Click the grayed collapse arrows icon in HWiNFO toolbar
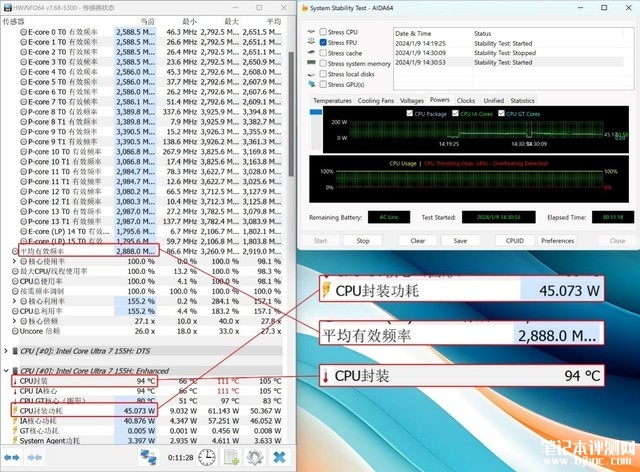This screenshot has width=640, height=472. tap(35, 457)
